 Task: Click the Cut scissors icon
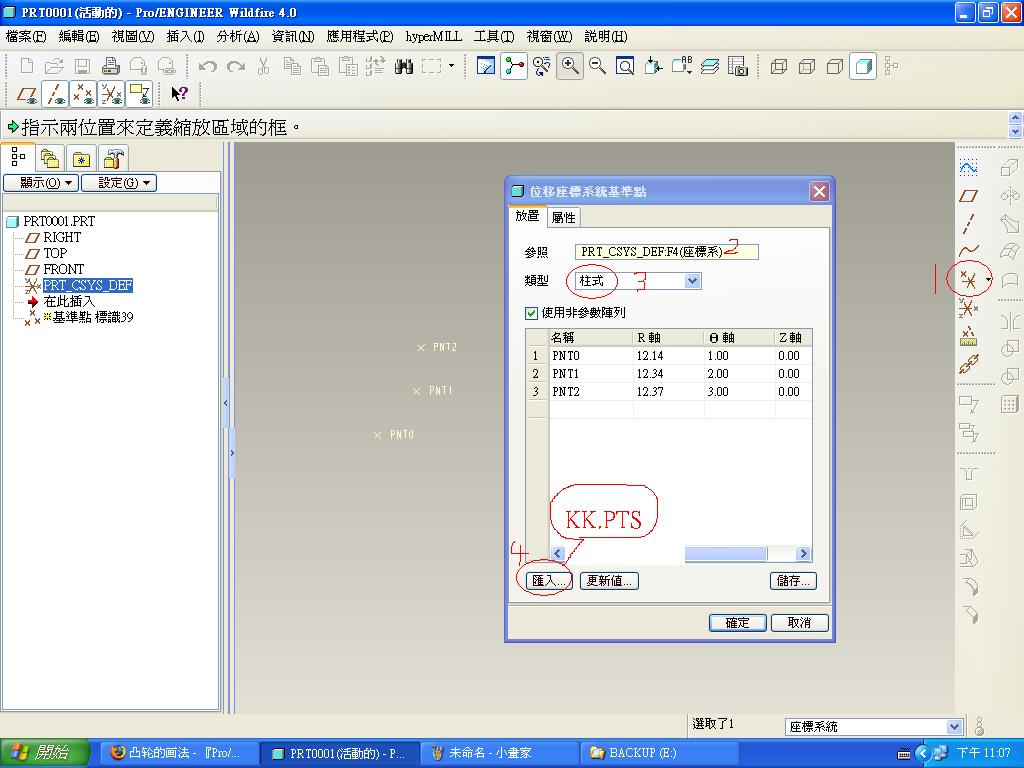pyautogui.click(x=264, y=66)
